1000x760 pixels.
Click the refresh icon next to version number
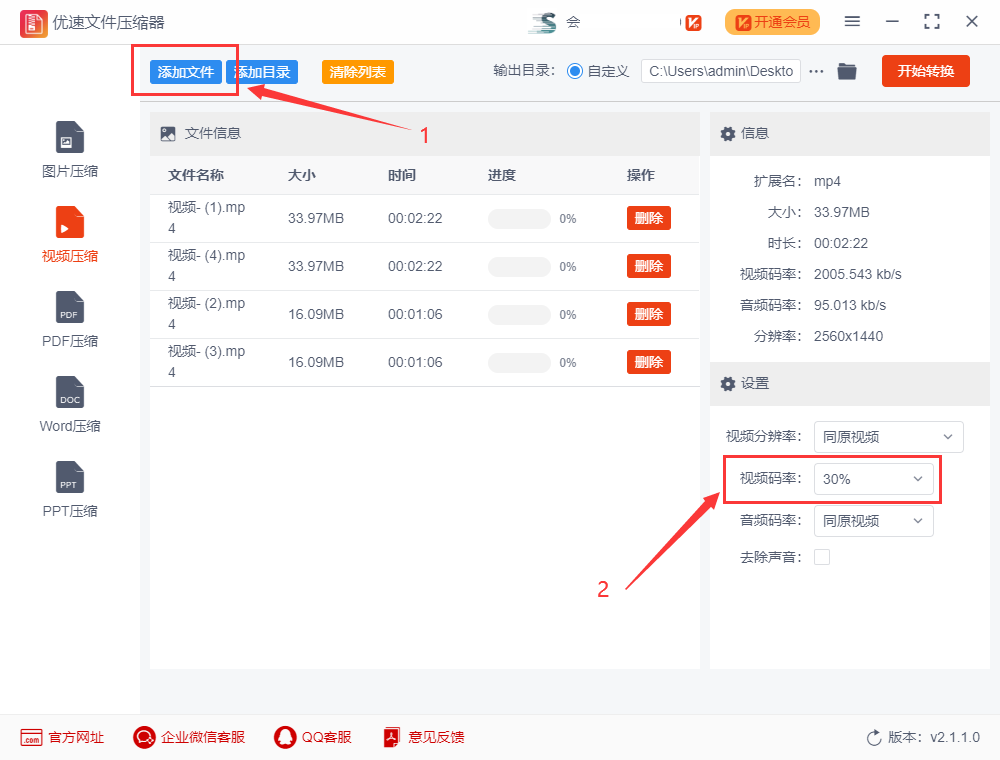click(873, 737)
